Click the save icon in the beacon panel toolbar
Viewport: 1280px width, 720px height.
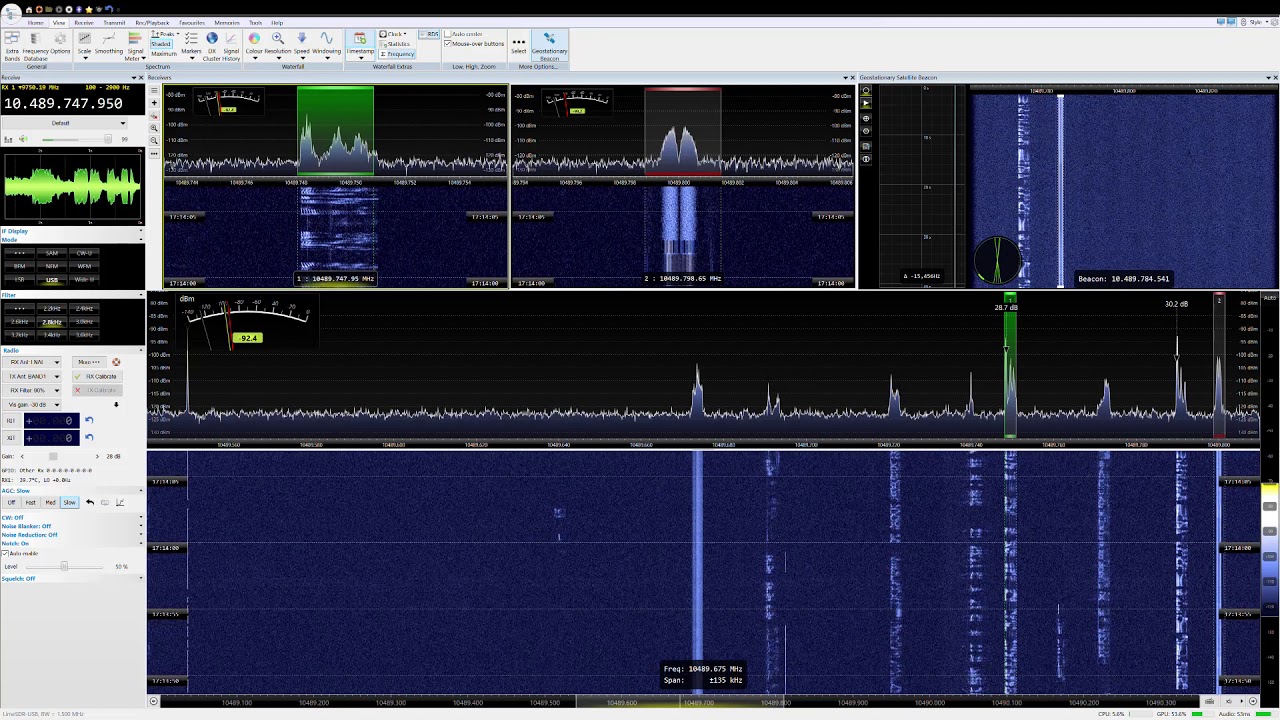[866, 146]
